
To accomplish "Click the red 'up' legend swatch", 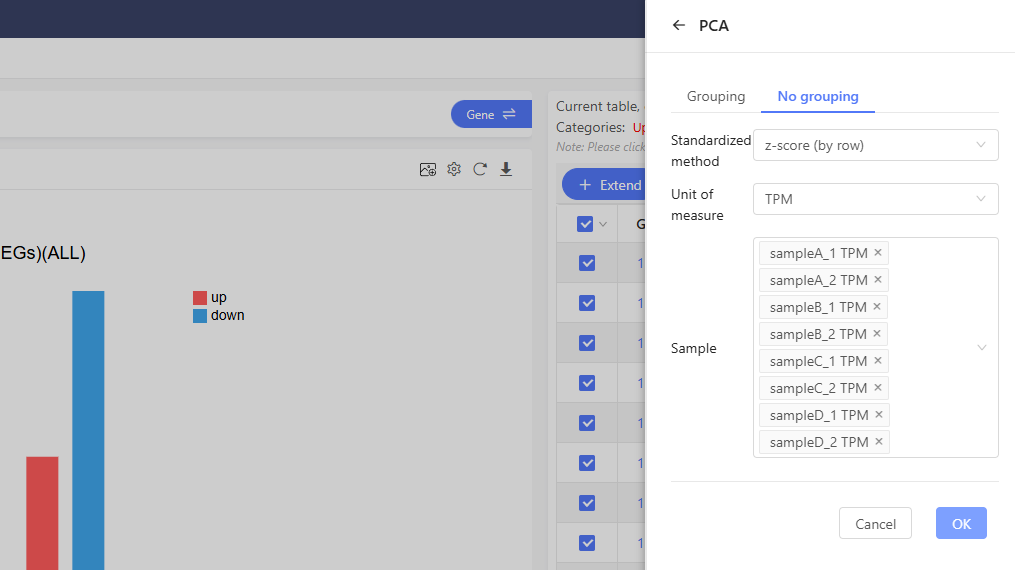I will coord(200,298).
